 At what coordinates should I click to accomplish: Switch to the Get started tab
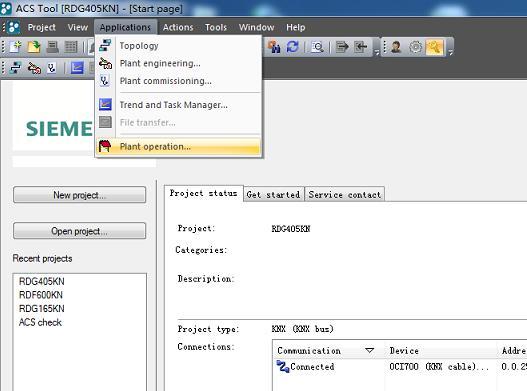pos(273,194)
